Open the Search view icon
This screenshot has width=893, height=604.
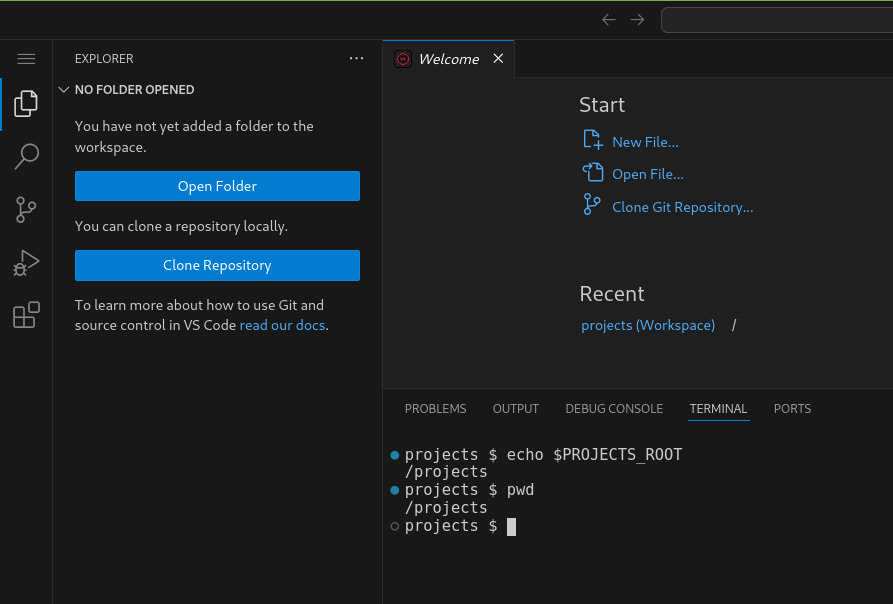click(26, 156)
